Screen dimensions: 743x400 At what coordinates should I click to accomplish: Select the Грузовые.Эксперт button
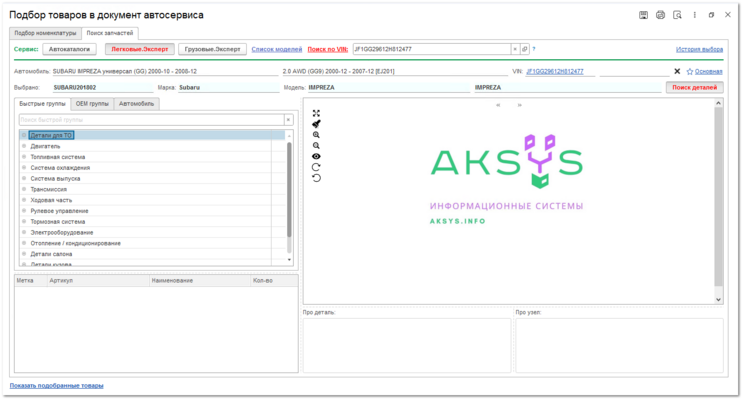point(212,49)
